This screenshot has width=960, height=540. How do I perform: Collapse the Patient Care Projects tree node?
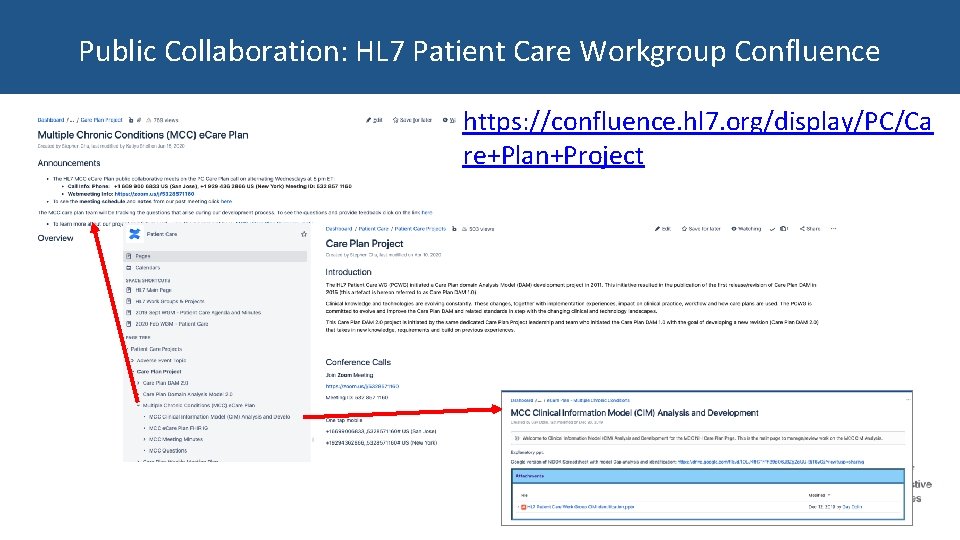pyautogui.click(x=127, y=349)
